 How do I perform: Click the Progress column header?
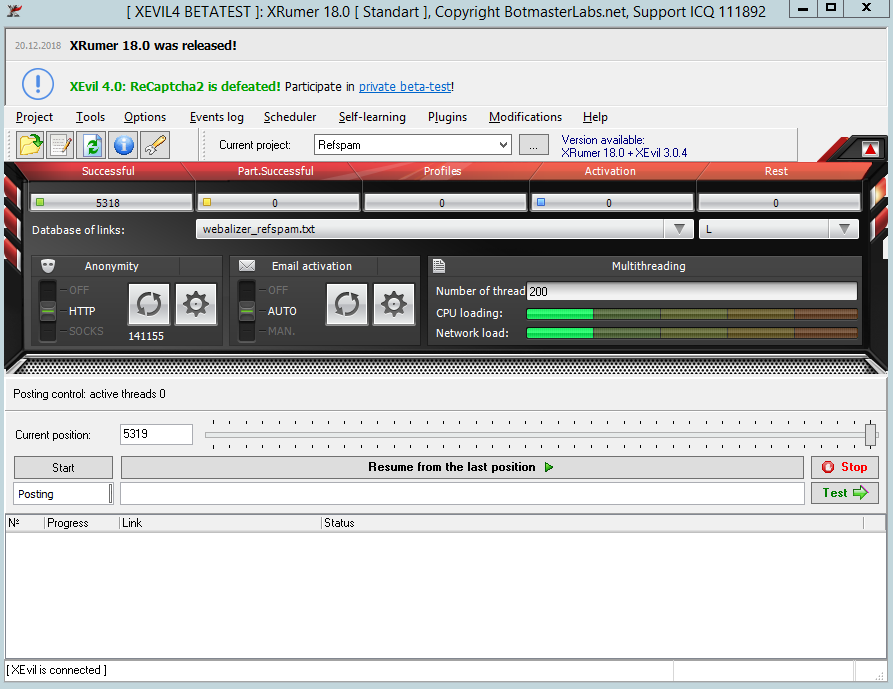[x=81, y=523]
